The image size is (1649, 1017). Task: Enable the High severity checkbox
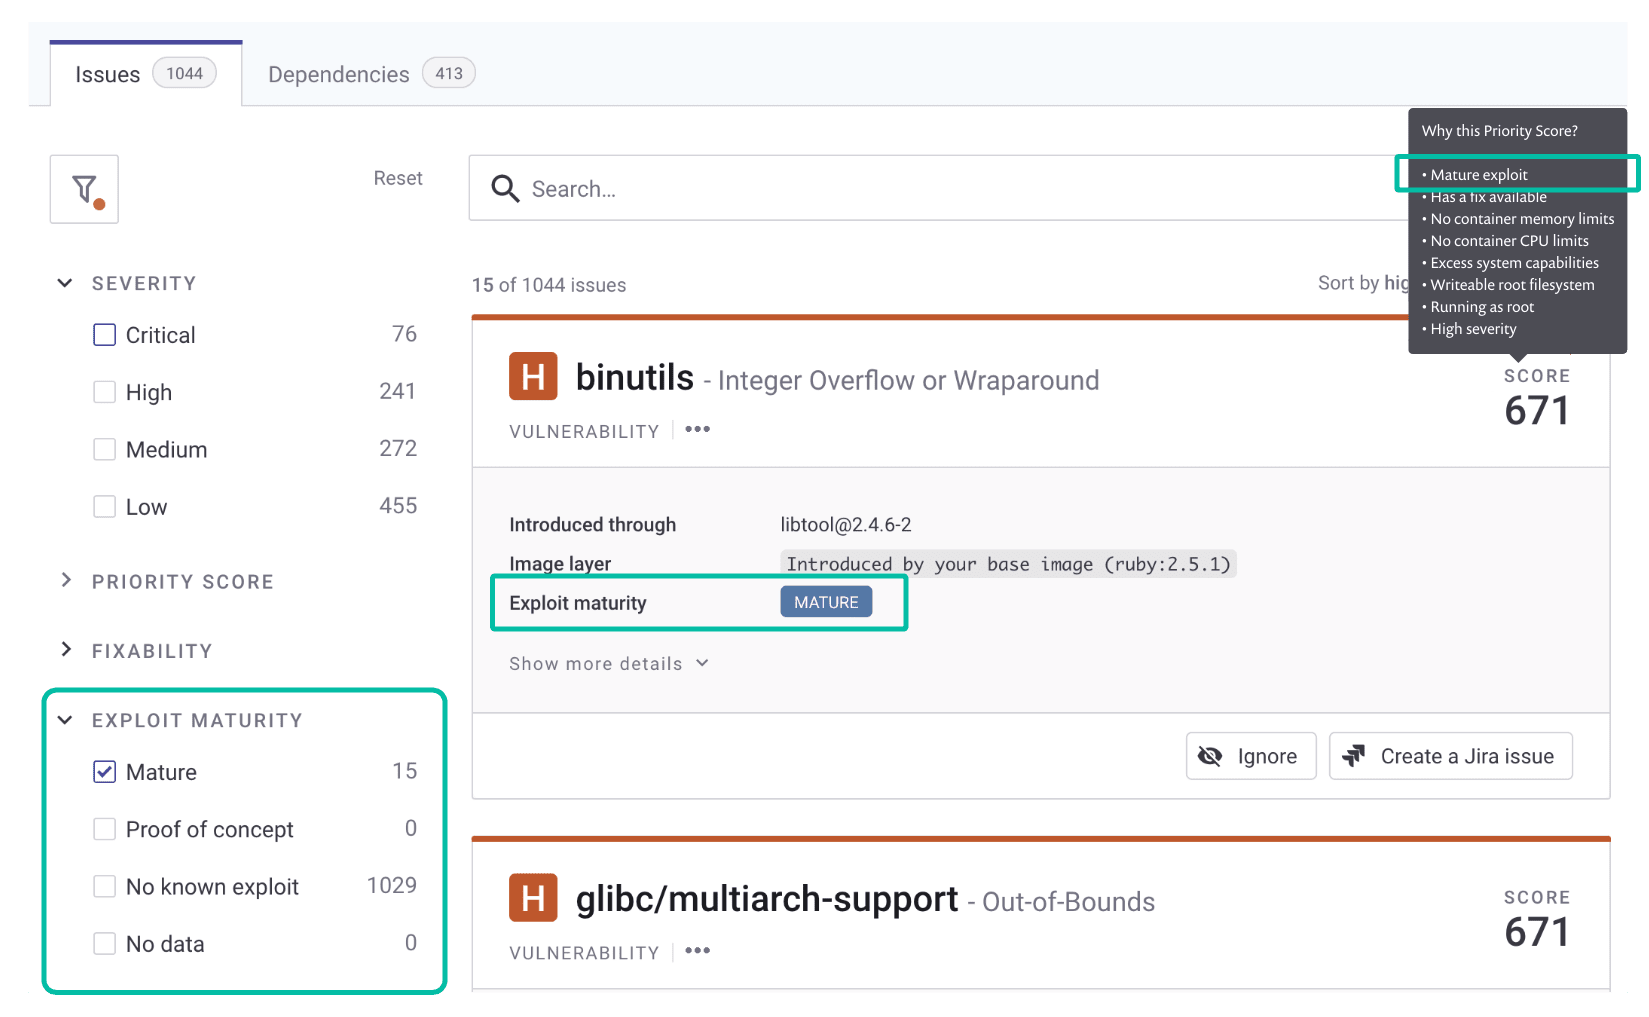[x=105, y=392]
